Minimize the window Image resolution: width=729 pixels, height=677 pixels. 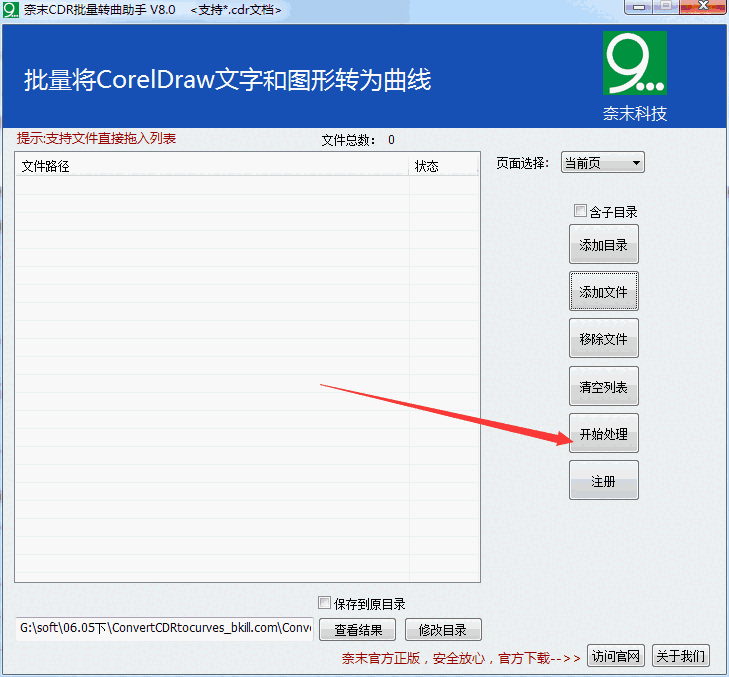point(639,7)
